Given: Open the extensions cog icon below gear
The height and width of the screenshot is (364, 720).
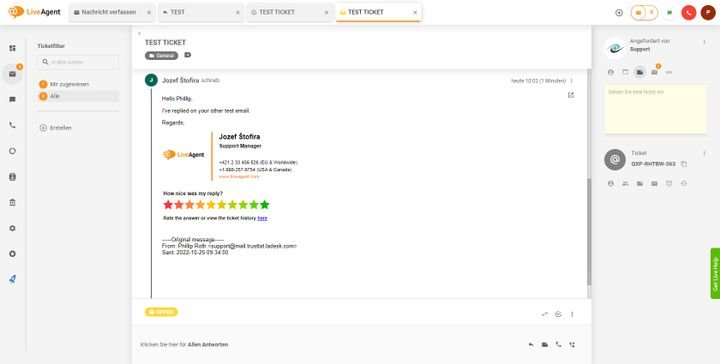Looking at the screenshot, I should [x=12, y=254].
